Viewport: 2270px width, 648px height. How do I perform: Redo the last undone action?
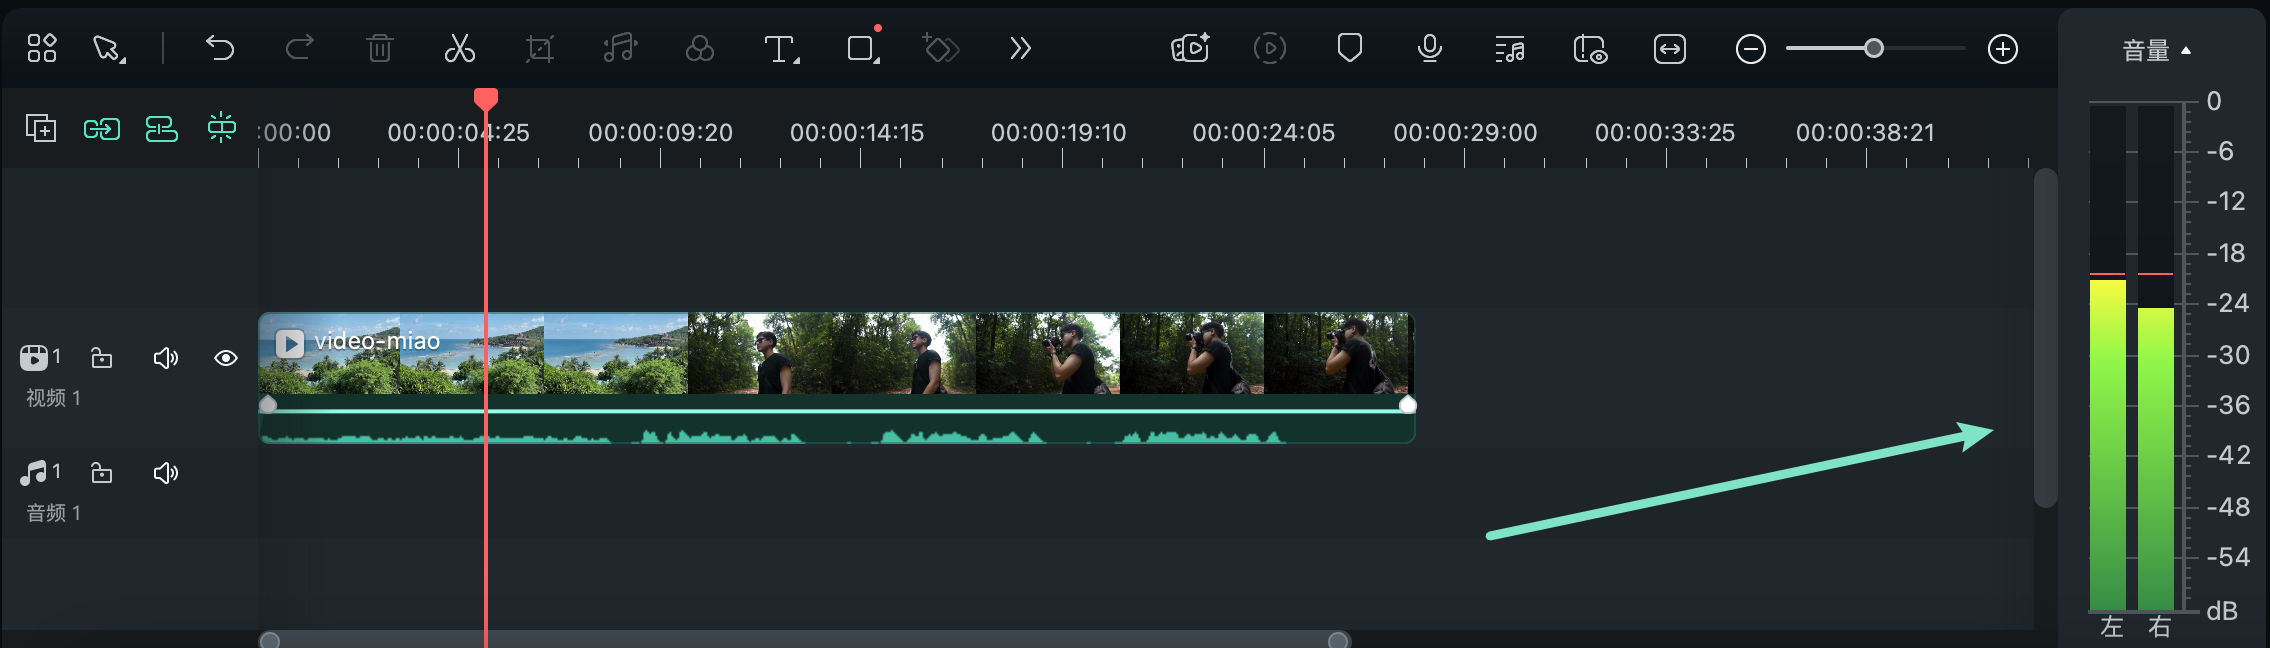tap(300, 48)
